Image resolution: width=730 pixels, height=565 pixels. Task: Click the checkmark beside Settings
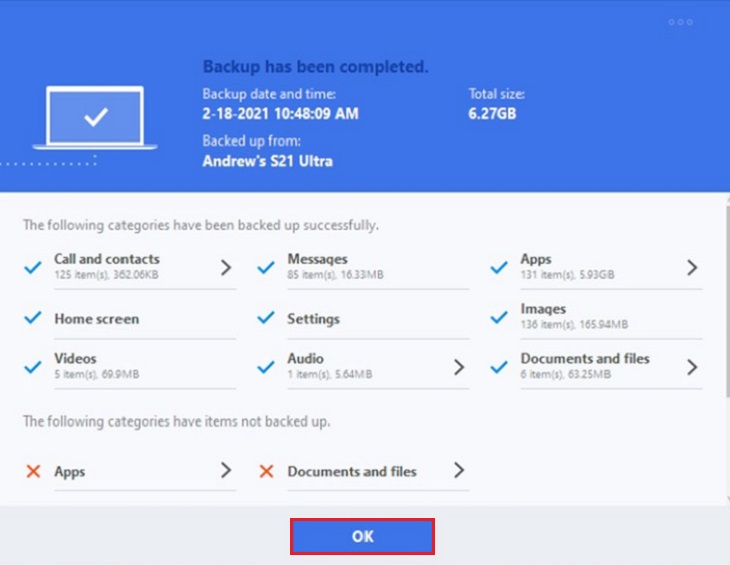pyautogui.click(x=266, y=317)
